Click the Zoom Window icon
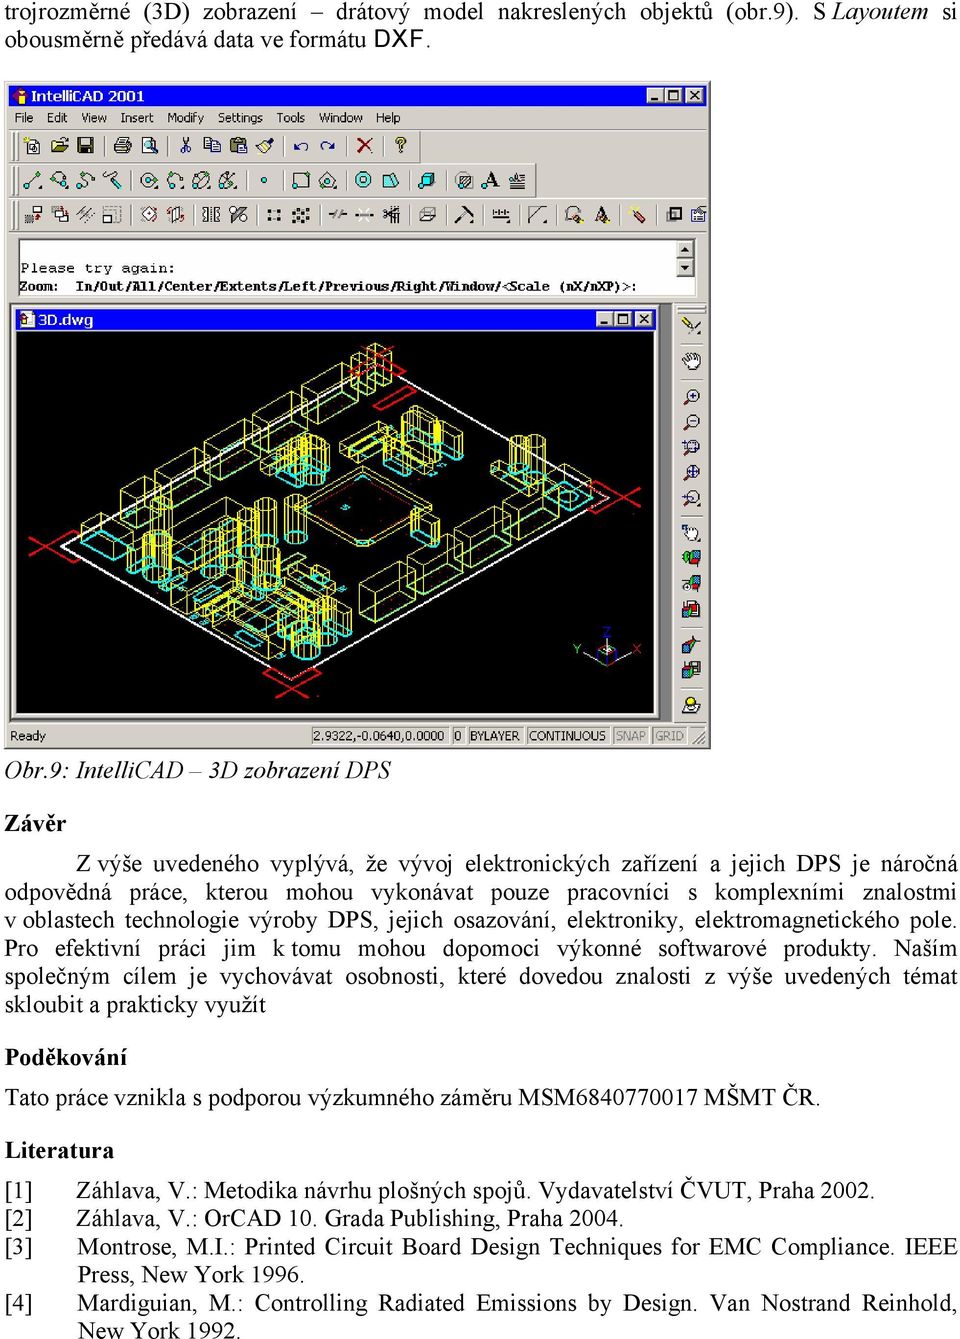960x1339 pixels. point(691,447)
